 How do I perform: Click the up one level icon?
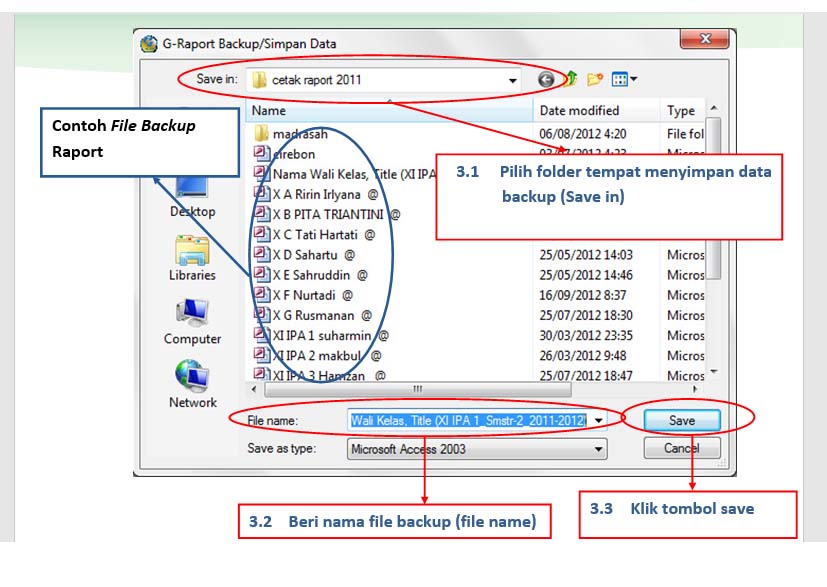click(570, 78)
